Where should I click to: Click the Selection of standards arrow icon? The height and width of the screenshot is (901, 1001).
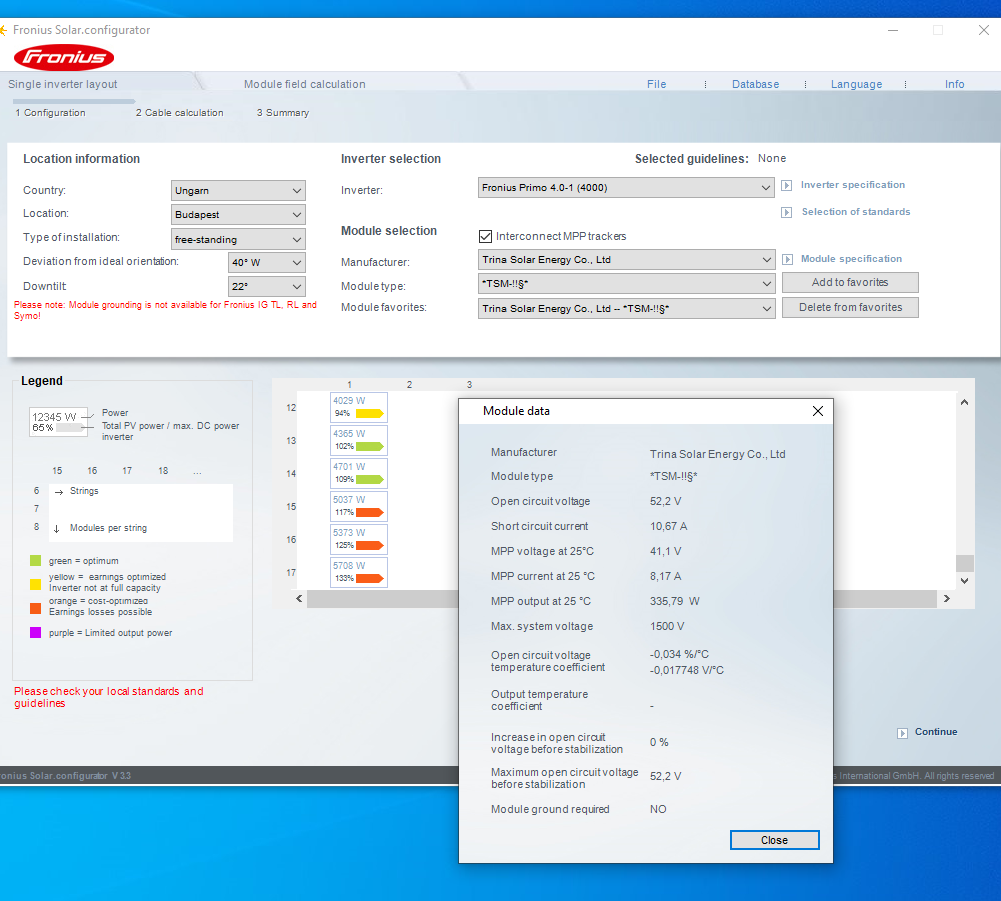pyautogui.click(x=787, y=212)
